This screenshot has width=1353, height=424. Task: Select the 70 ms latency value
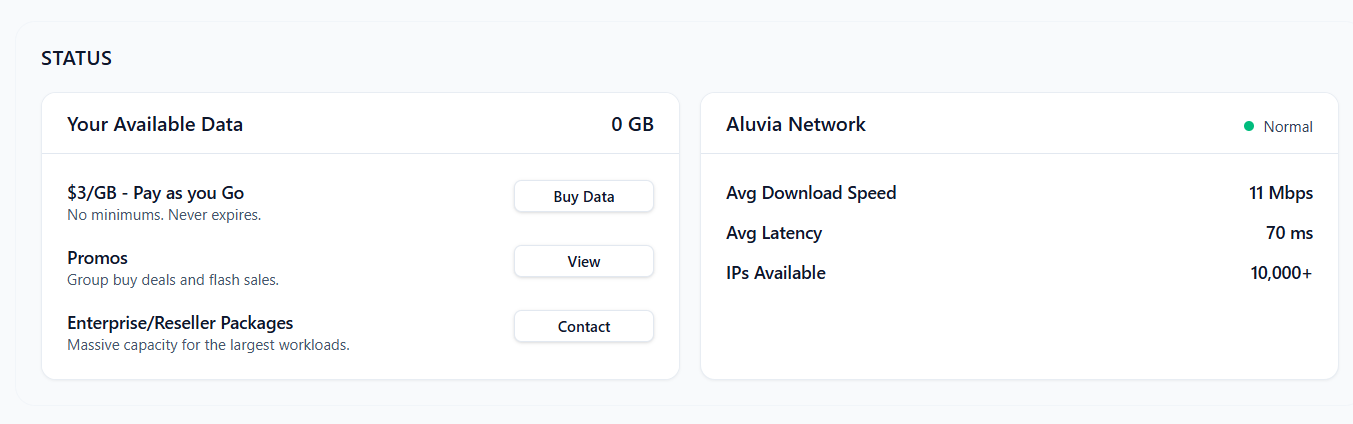[1289, 233]
